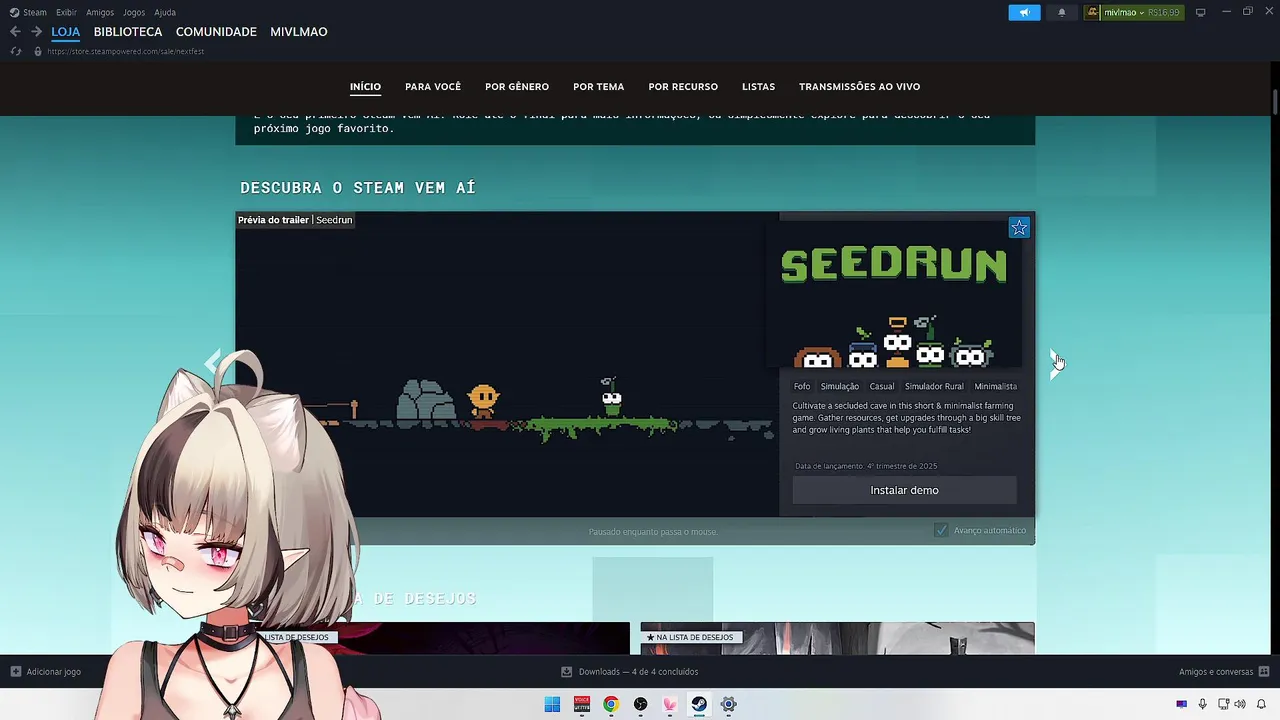The image size is (1280, 720).
Task: Open Amigos e conversas icon
Action: [x=1264, y=672]
